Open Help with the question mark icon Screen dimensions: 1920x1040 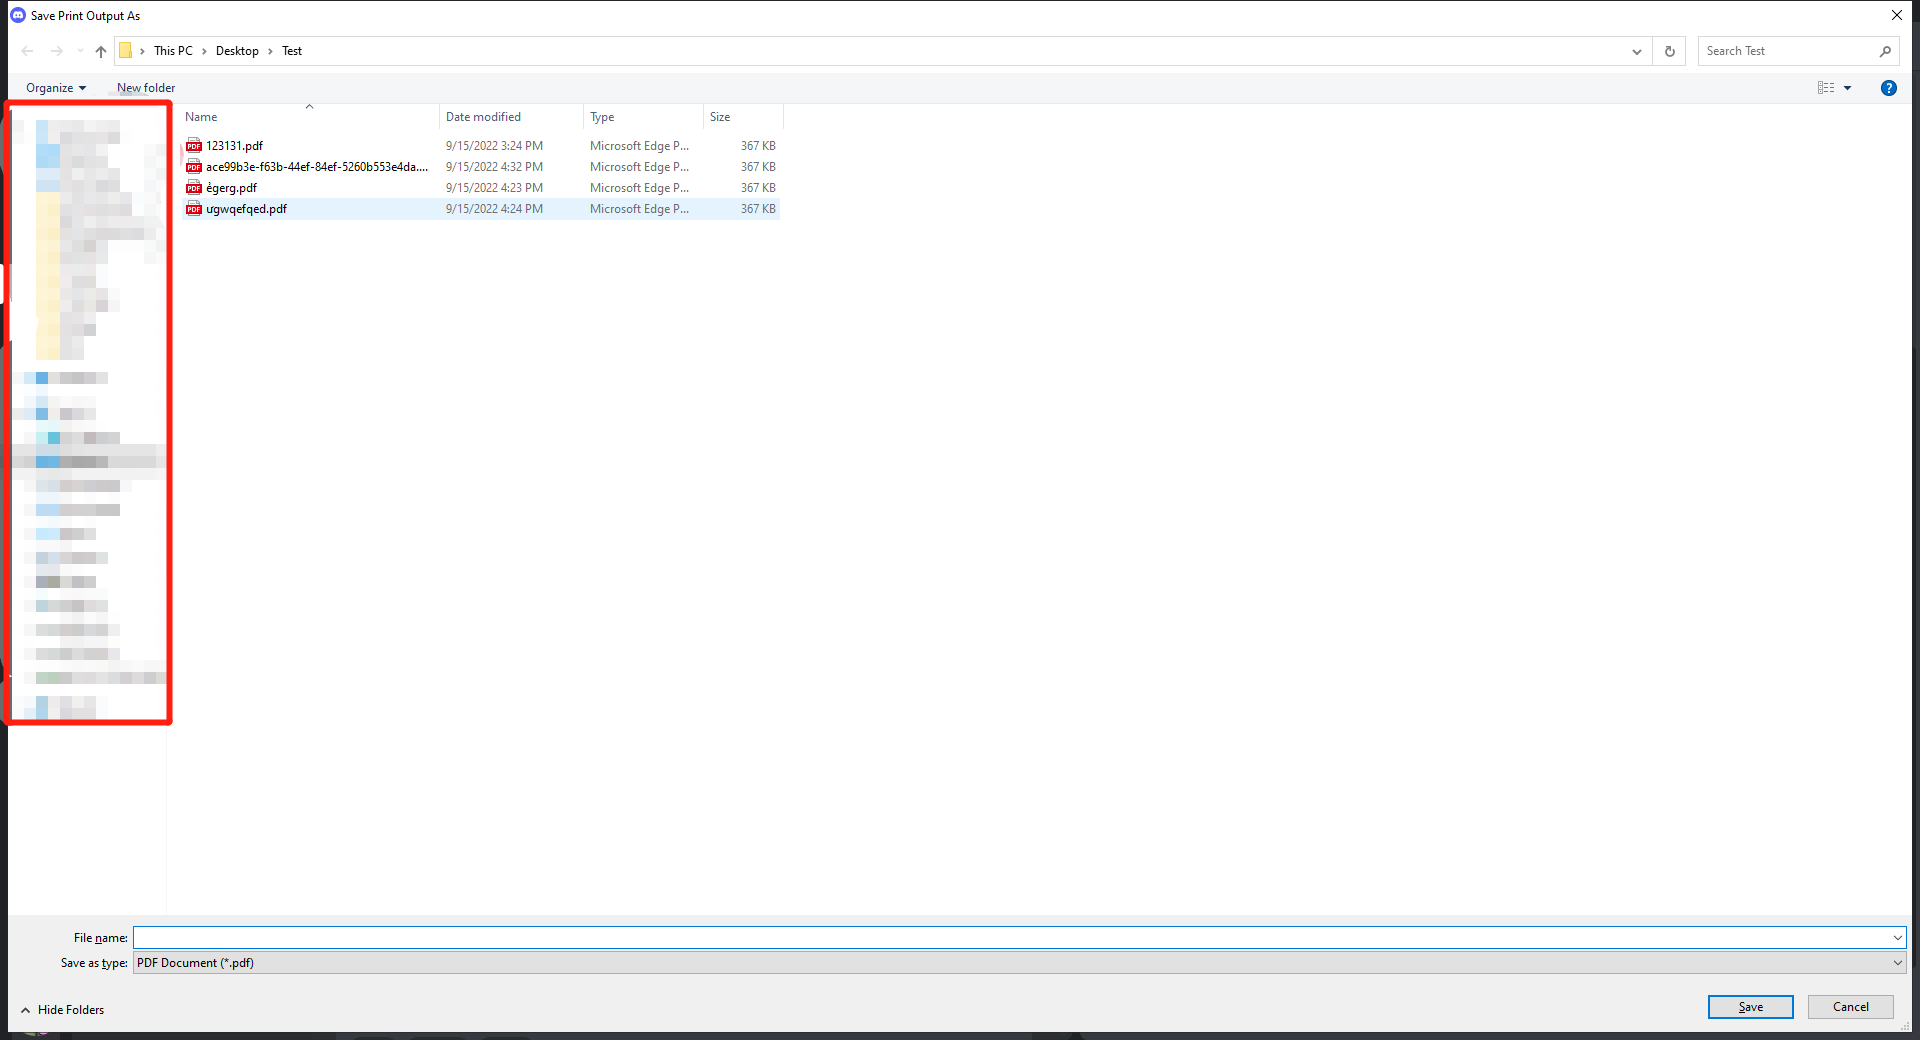coord(1889,88)
